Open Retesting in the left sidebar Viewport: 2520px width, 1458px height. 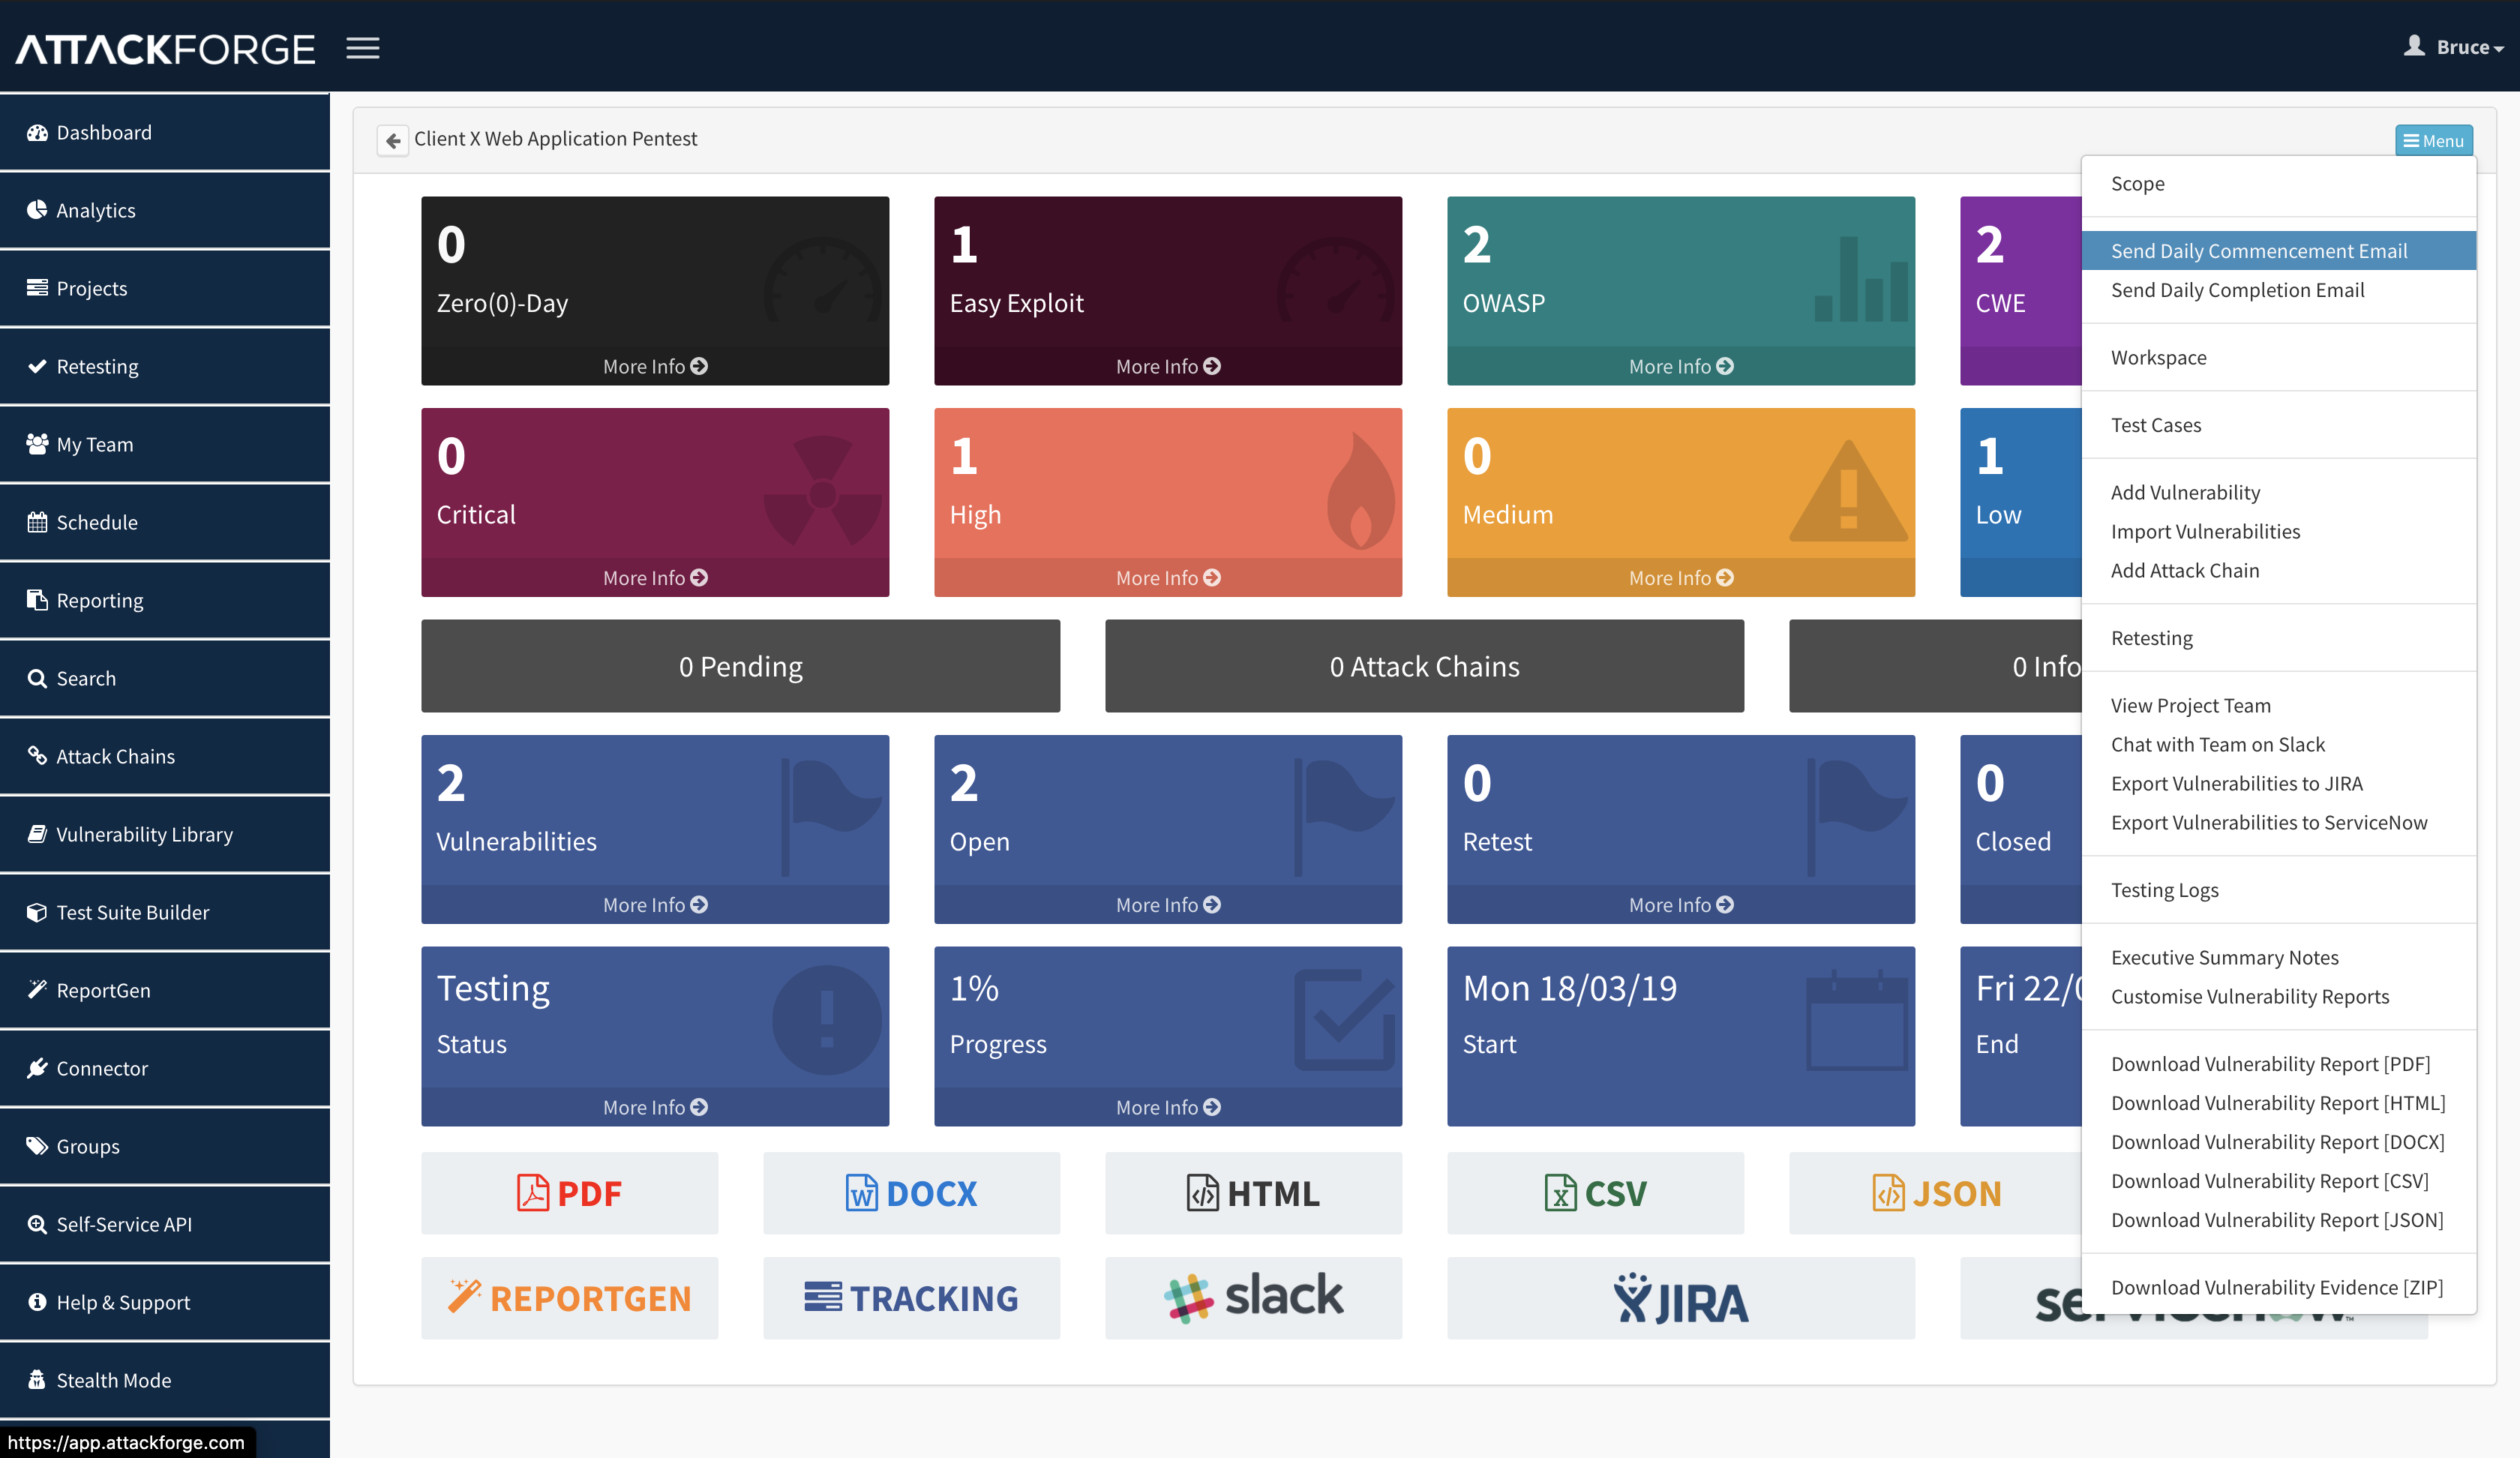pyautogui.click(x=165, y=366)
